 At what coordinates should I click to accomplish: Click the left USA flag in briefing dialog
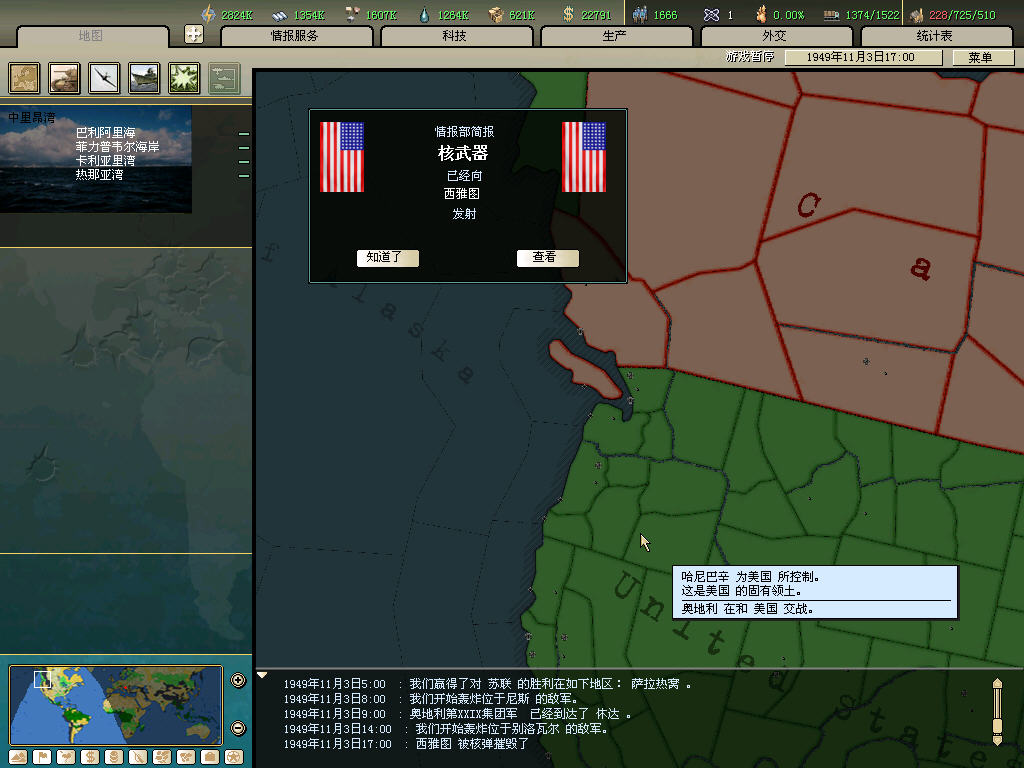(x=342, y=157)
